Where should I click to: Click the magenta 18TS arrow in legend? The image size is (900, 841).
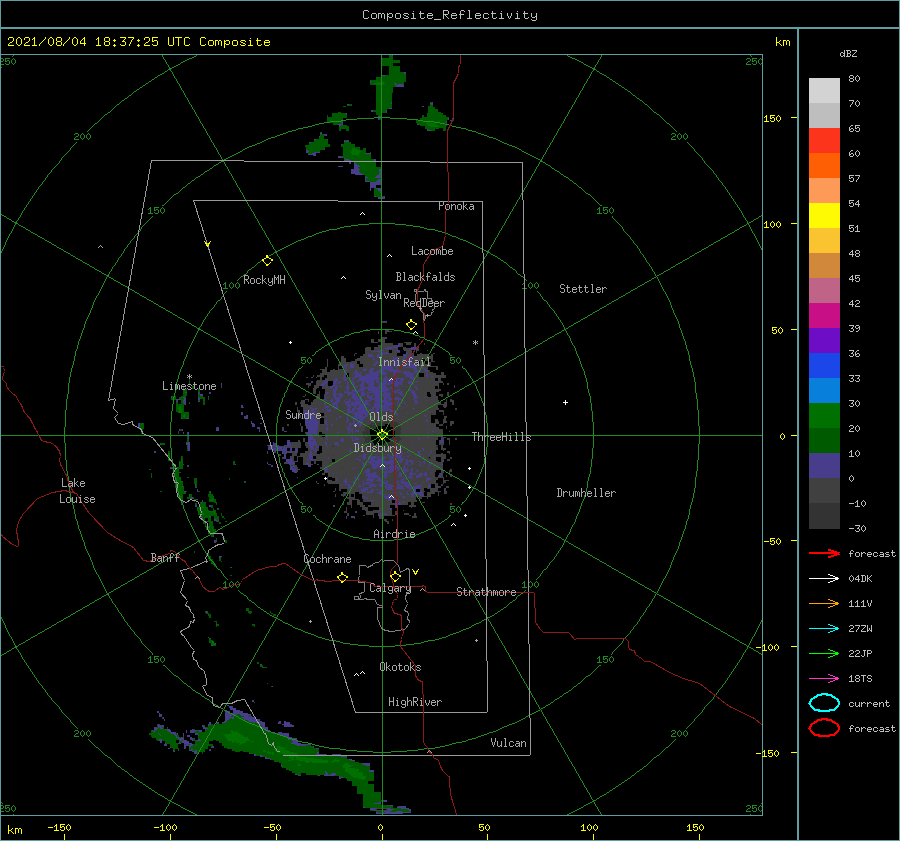click(x=824, y=679)
